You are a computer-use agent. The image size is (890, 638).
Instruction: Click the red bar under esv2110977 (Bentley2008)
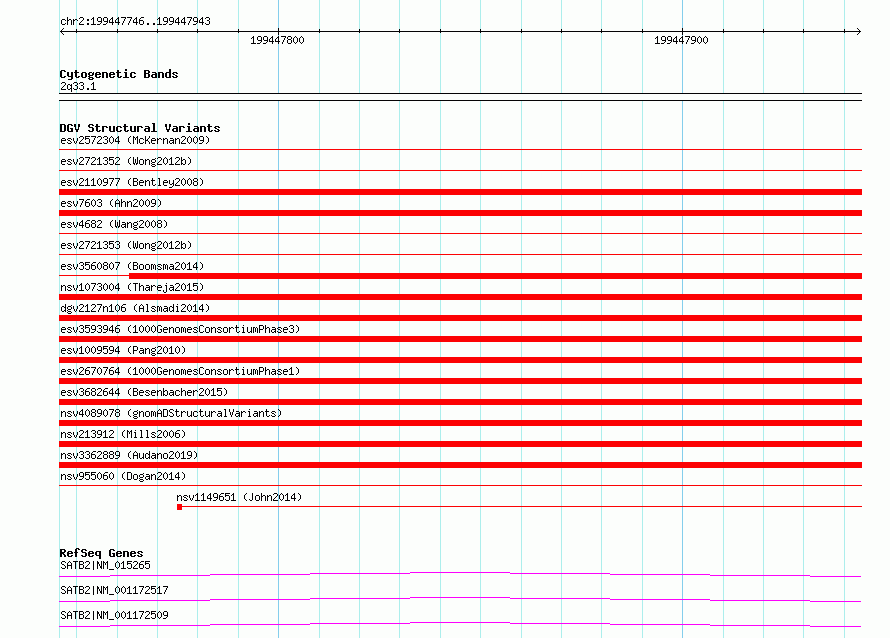pyautogui.click(x=460, y=192)
